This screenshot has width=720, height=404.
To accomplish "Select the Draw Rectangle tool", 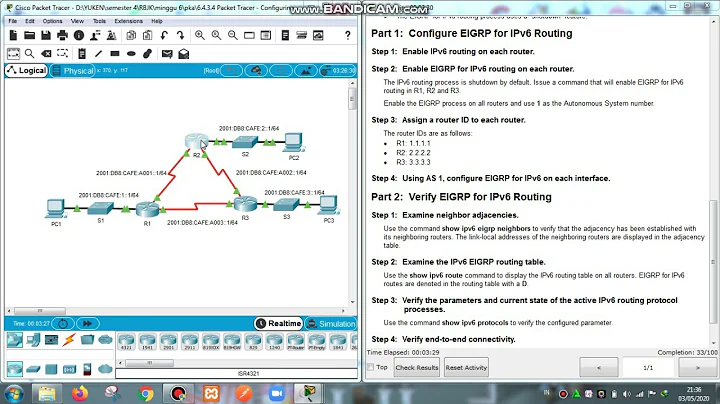I will tap(115, 54).
